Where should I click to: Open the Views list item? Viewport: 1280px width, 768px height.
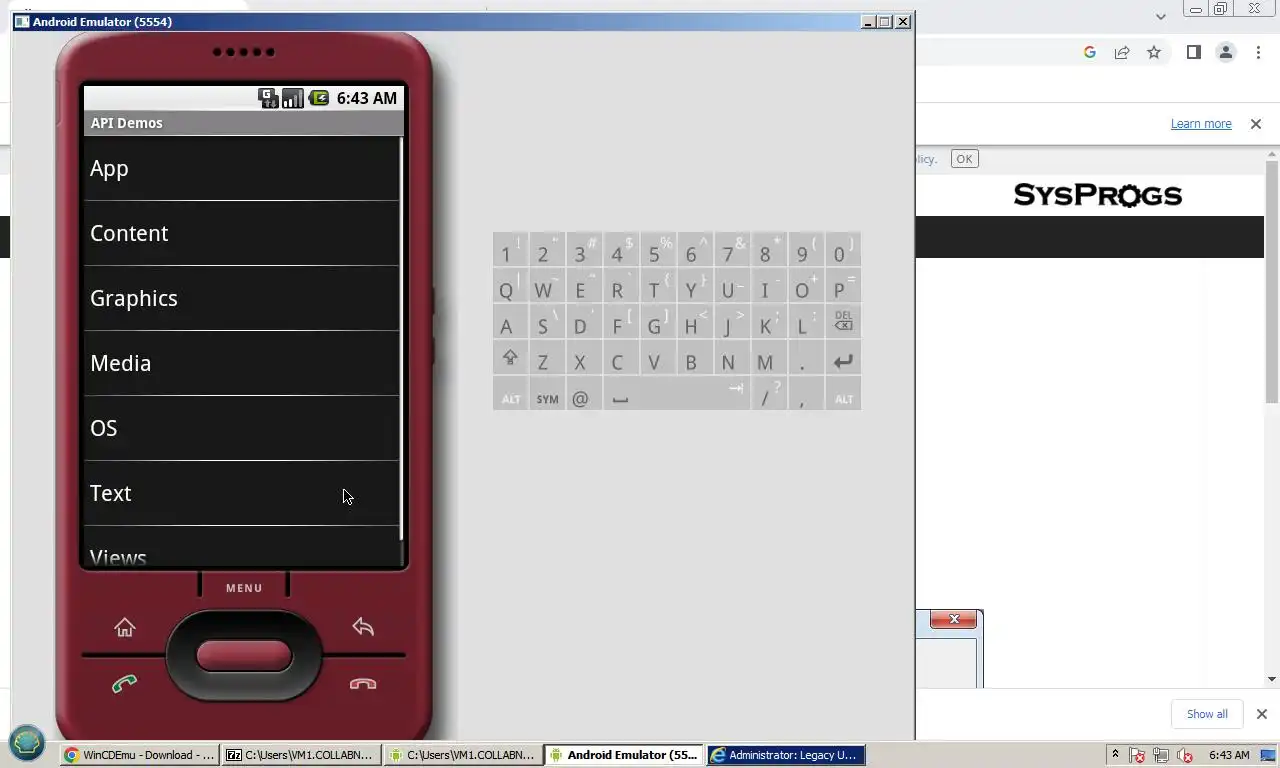pyautogui.click(x=241, y=547)
